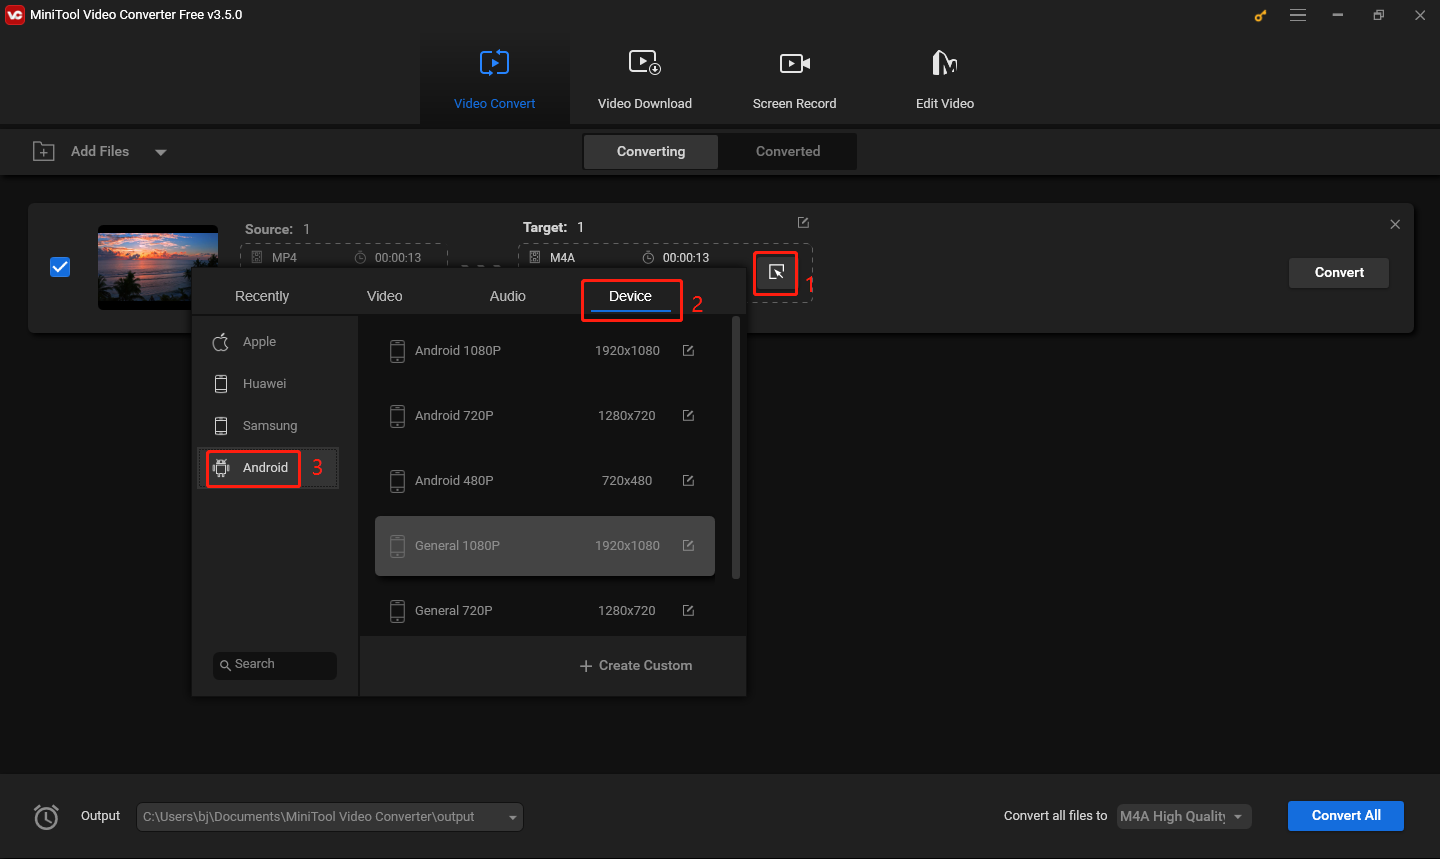Open the Output folder path dropdown

point(330,817)
